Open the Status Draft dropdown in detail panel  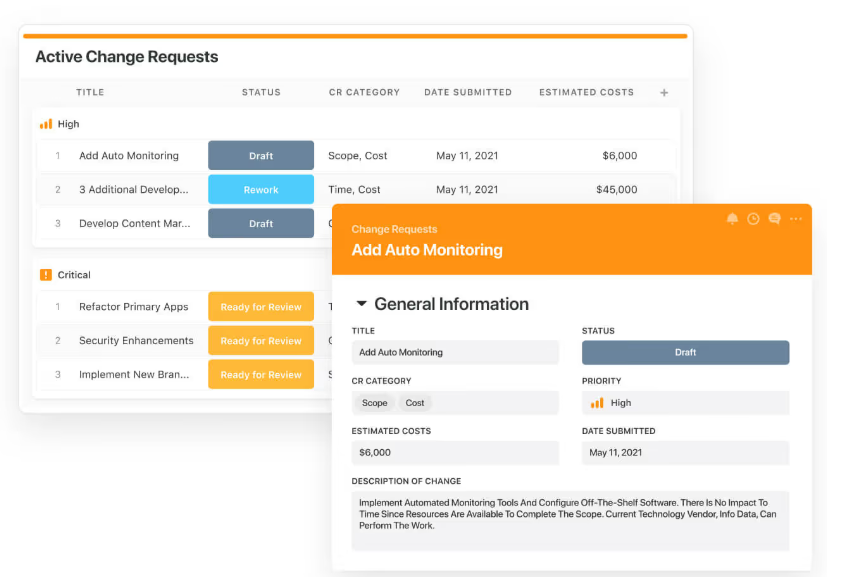685,352
